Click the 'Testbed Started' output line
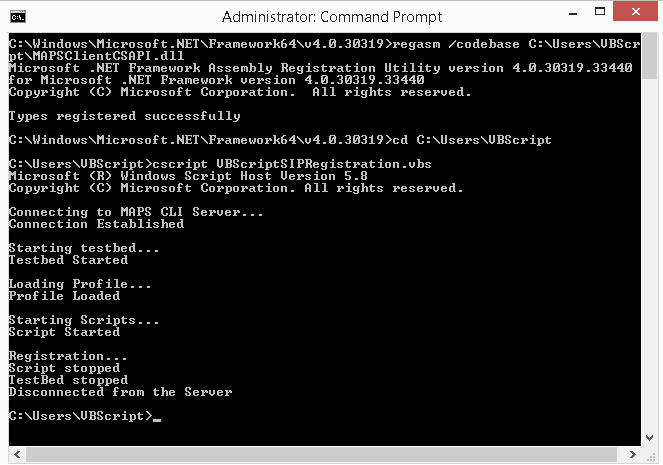Image resolution: width=663 pixels, height=465 pixels. click(68, 260)
